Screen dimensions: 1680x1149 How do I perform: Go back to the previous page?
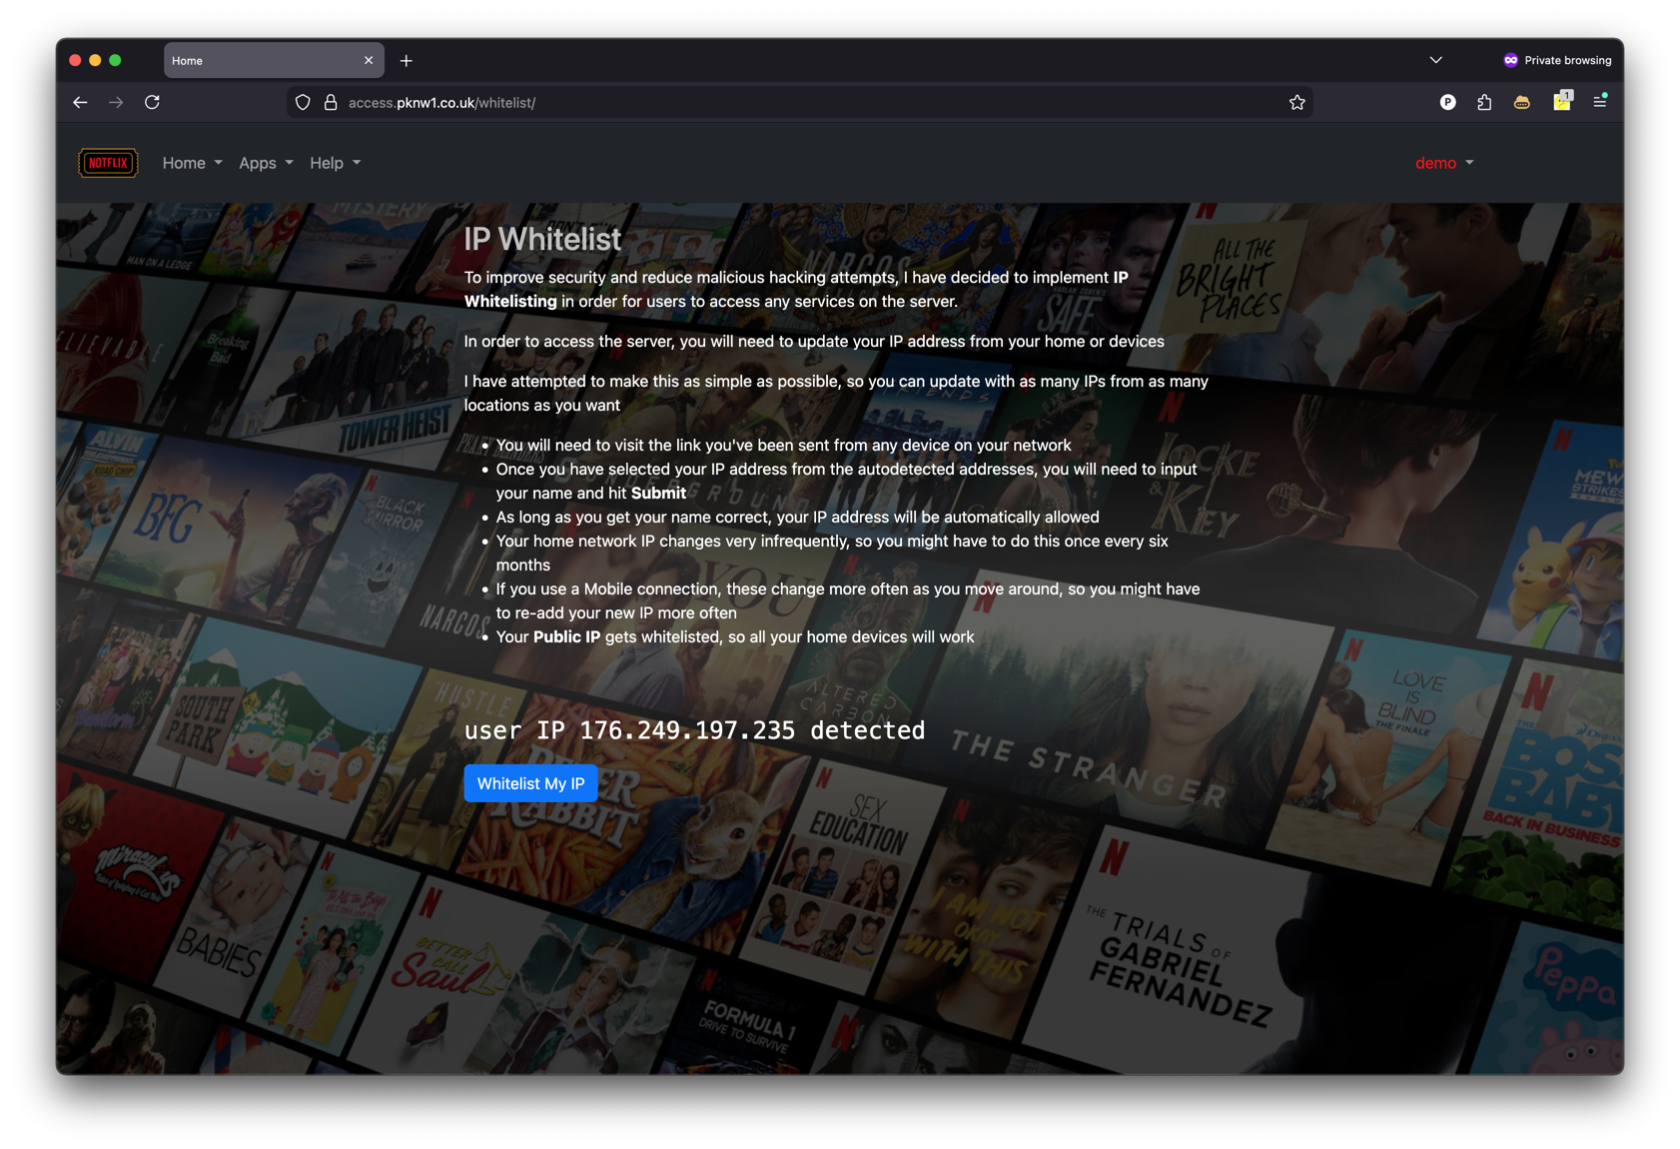[x=80, y=102]
